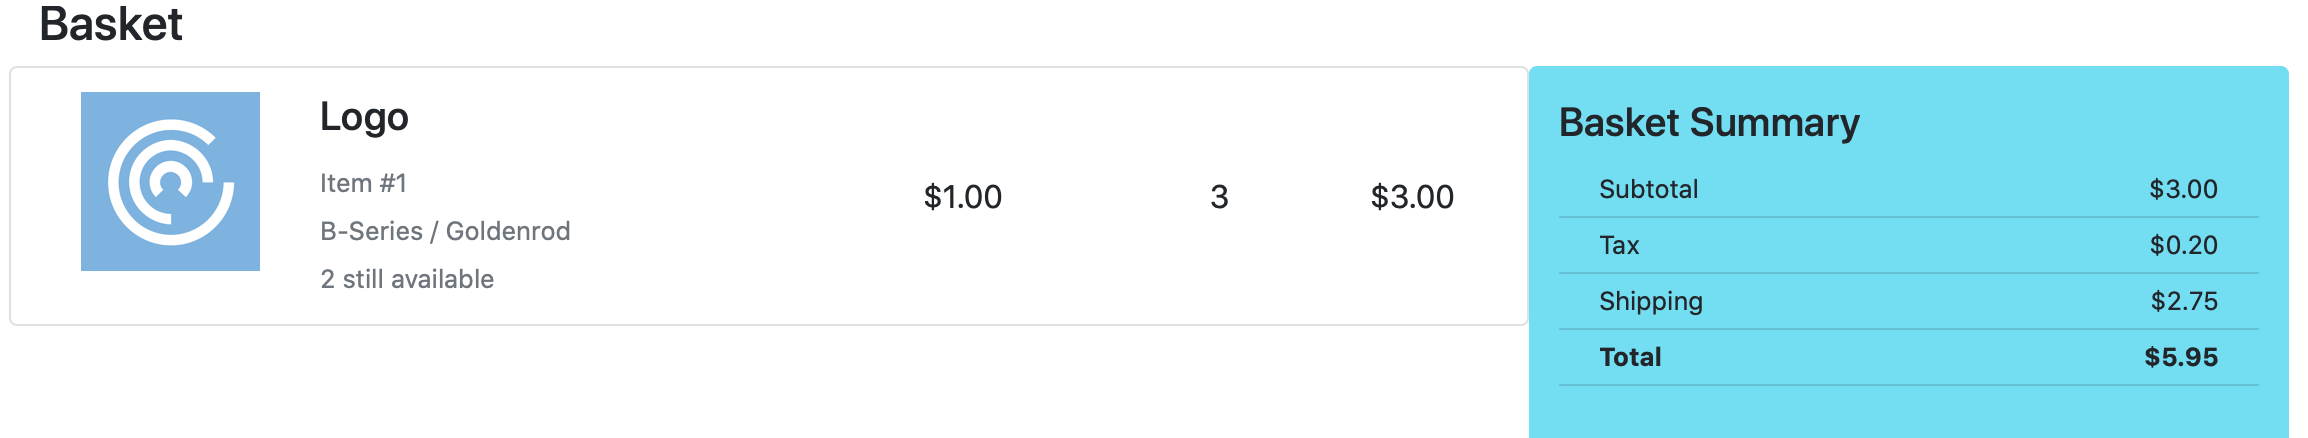Click the Basket Summary heading
2308x438 pixels.
1709,123
